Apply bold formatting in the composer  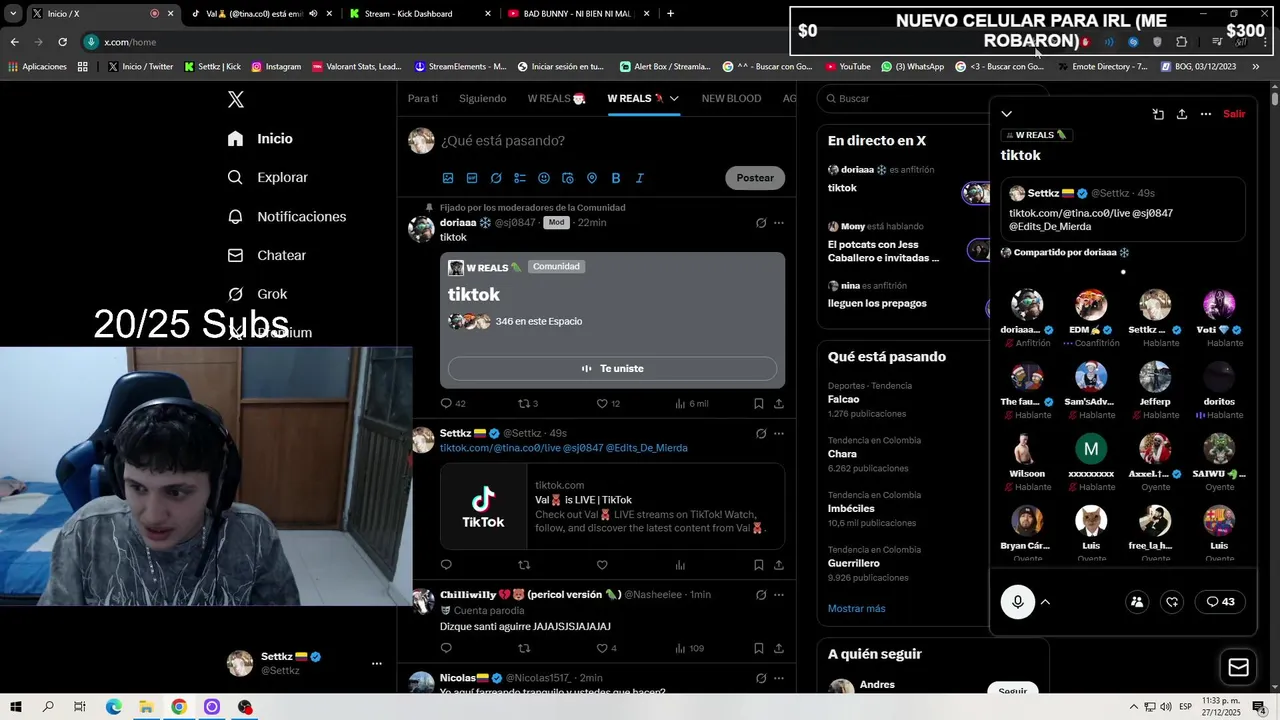[x=616, y=178]
